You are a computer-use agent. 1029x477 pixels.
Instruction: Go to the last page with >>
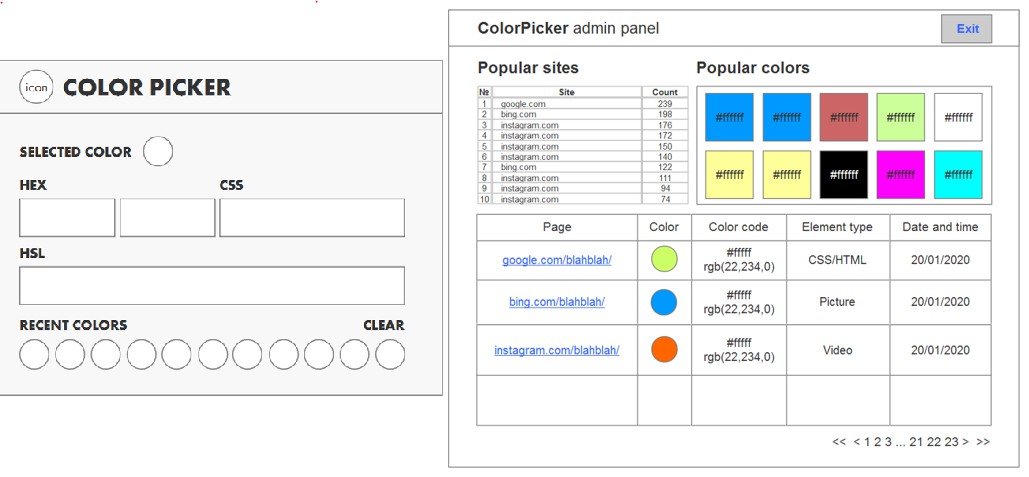983,442
